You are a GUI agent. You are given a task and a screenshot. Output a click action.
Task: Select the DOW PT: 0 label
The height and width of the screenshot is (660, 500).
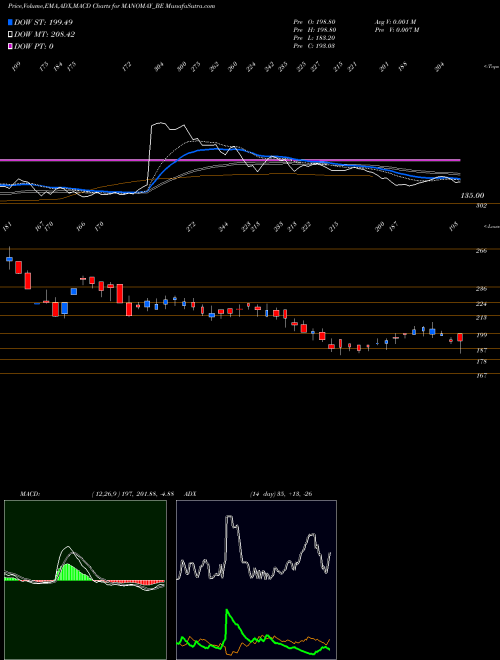pos(34,46)
